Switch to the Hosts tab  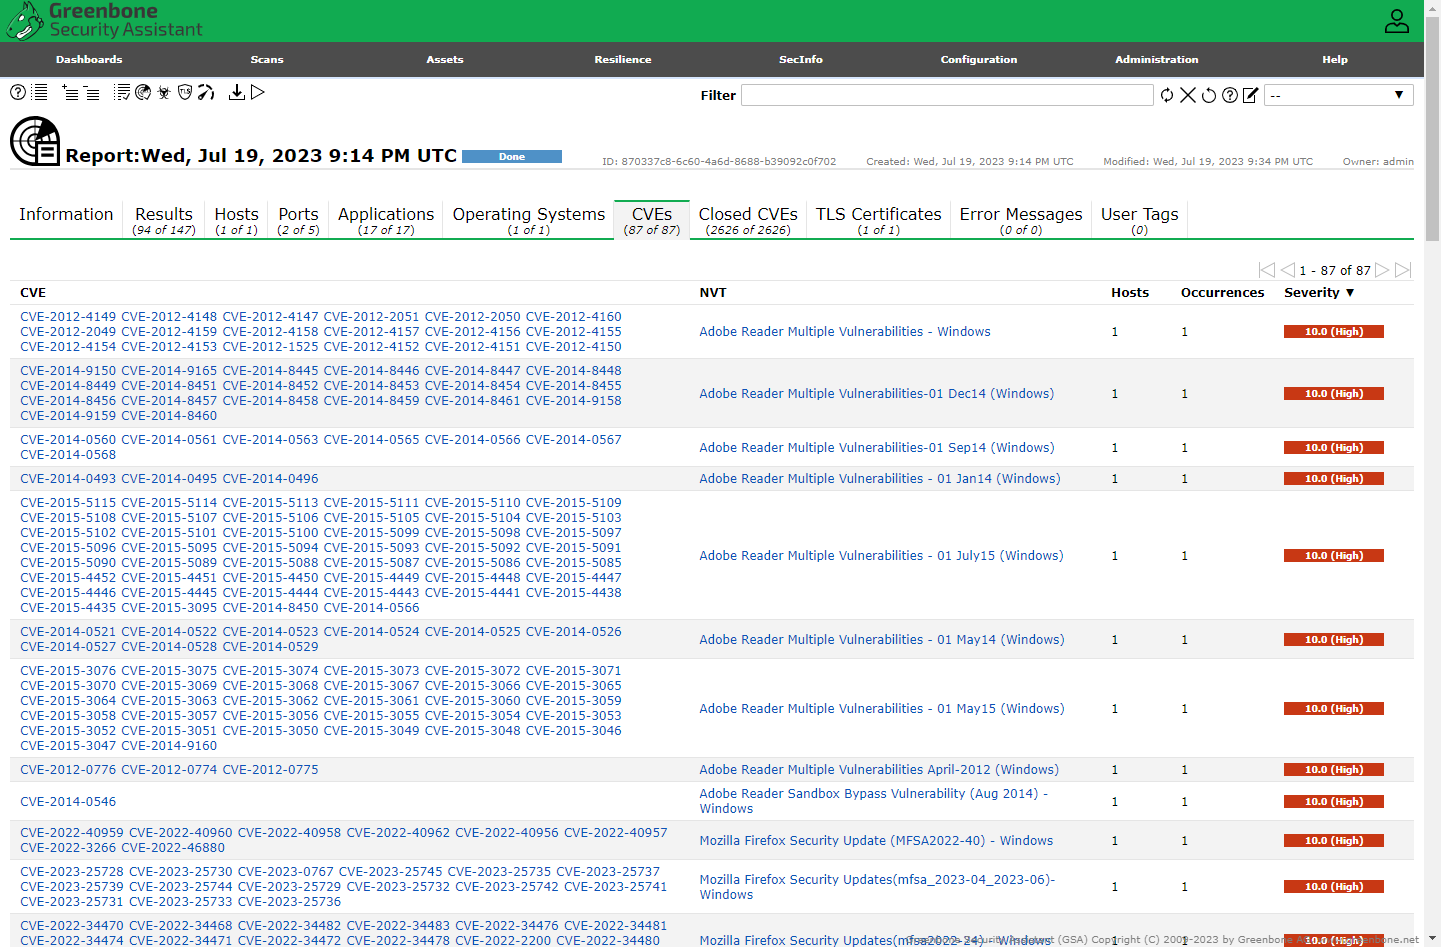pos(237,221)
